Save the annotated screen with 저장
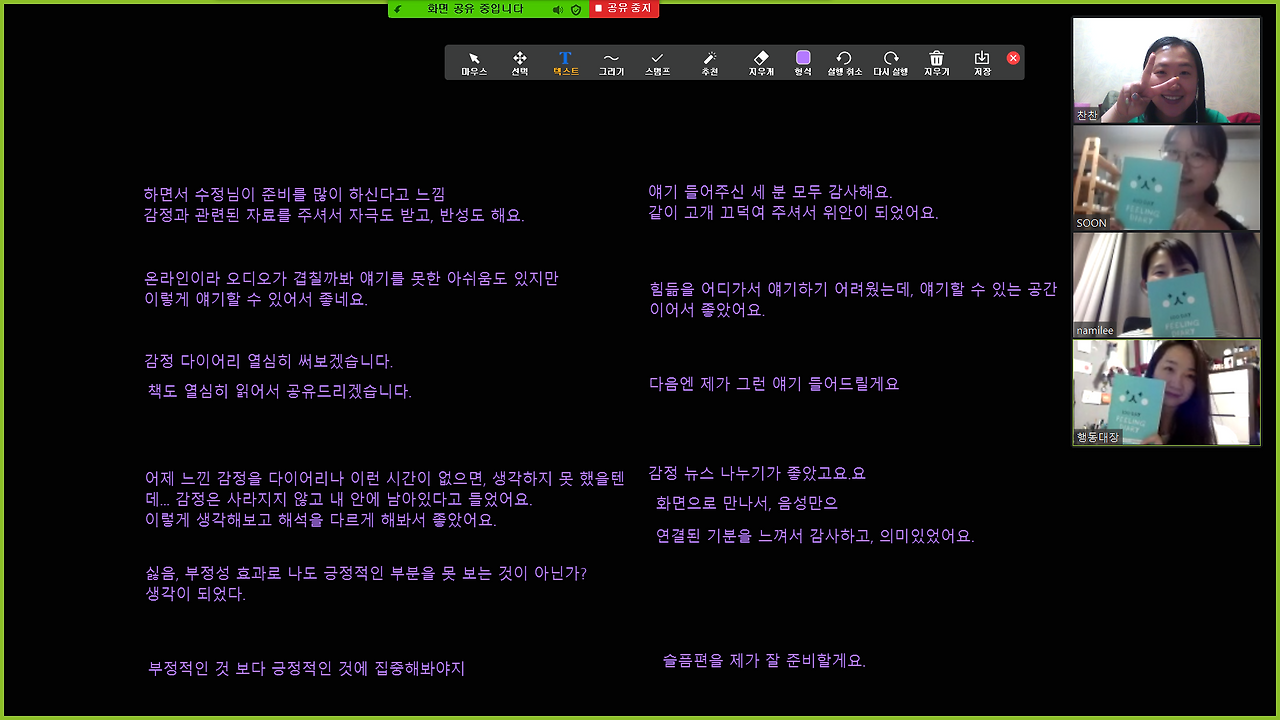Viewport: 1280px width, 720px height. tap(981, 62)
